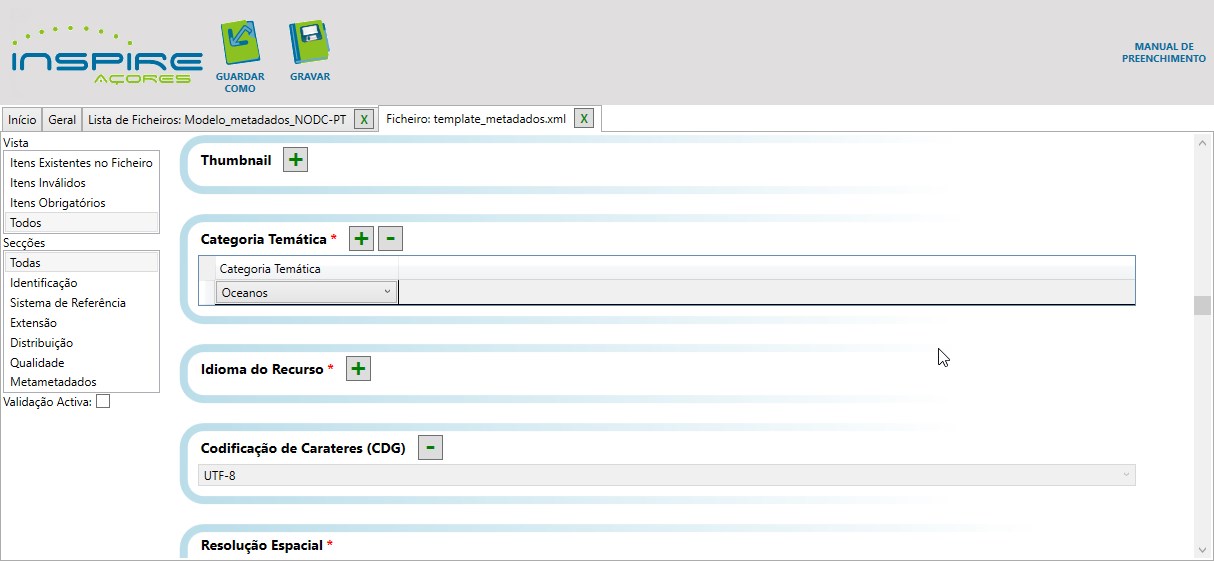
Task: Close the template_metadados.xml file tab
Action: click(584, 119)
